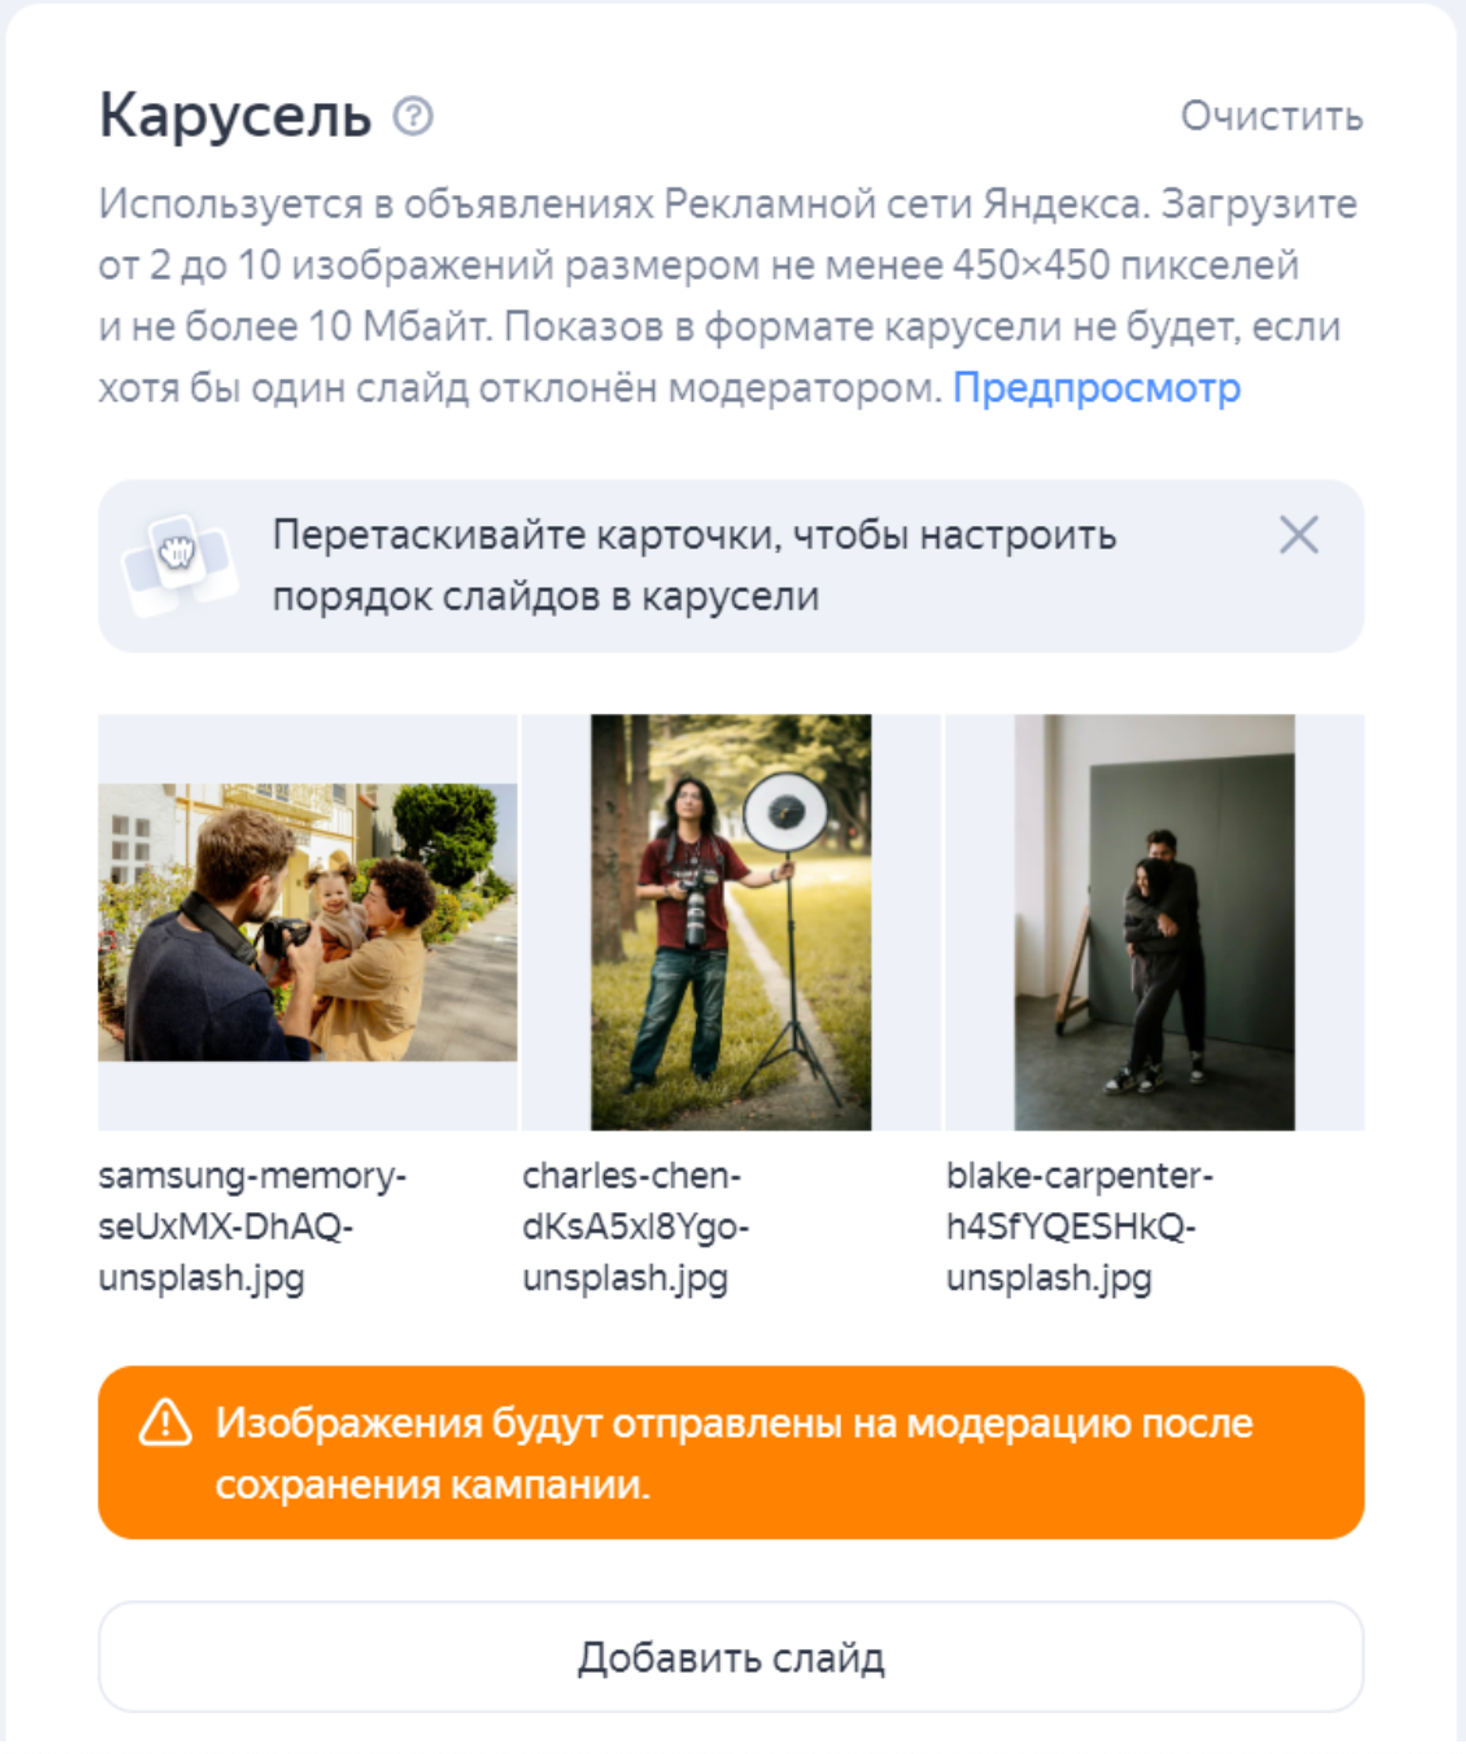Click the hint text about reordering slides

[694, 565]
